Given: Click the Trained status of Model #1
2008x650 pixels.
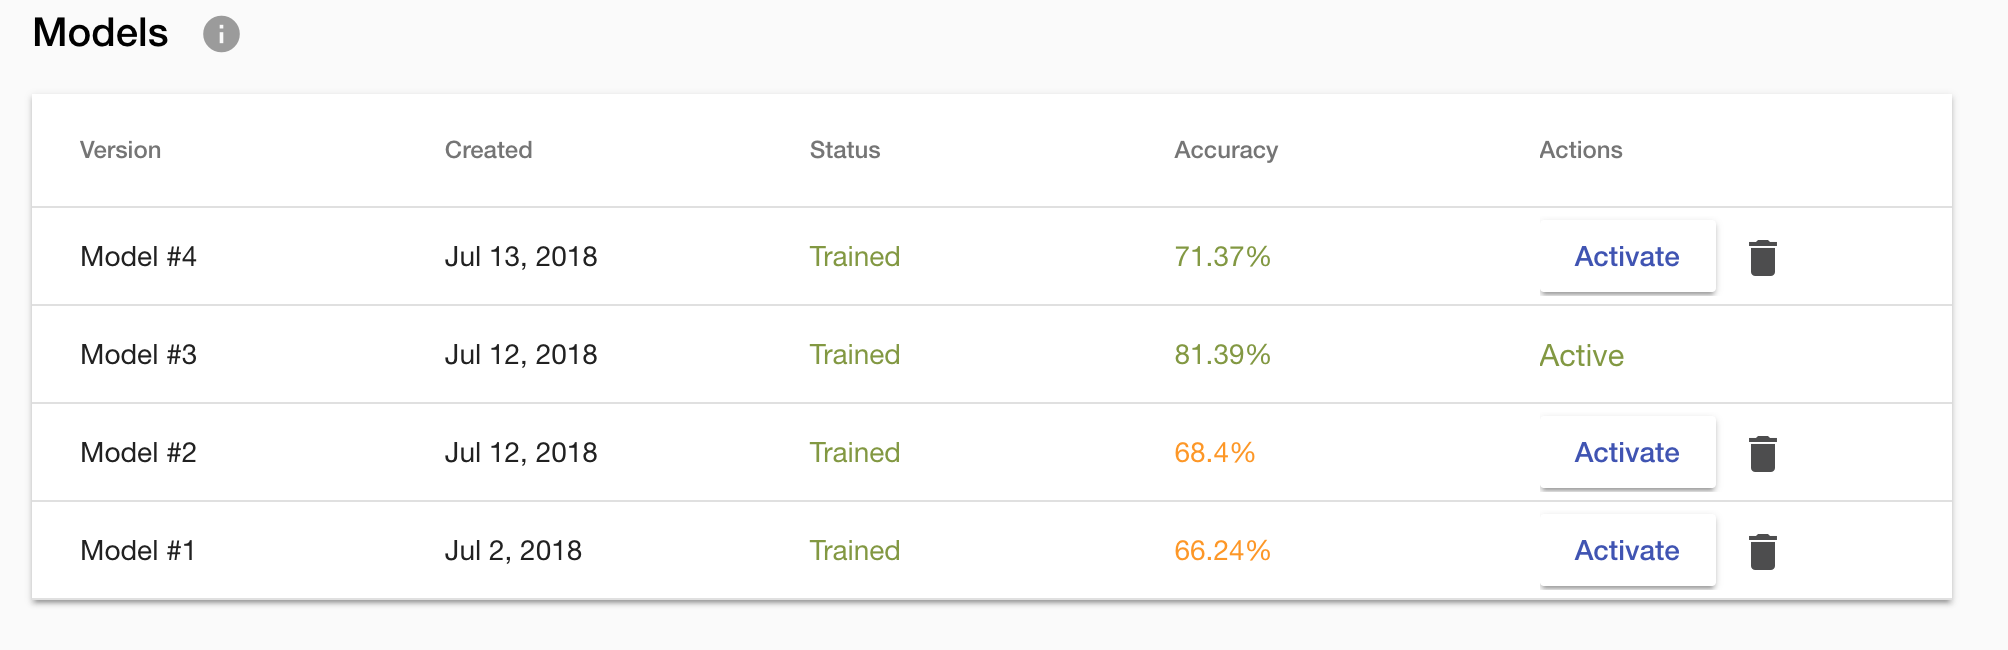Looking at the screenshot, I should pyautogui.click(x=854, y=551).
